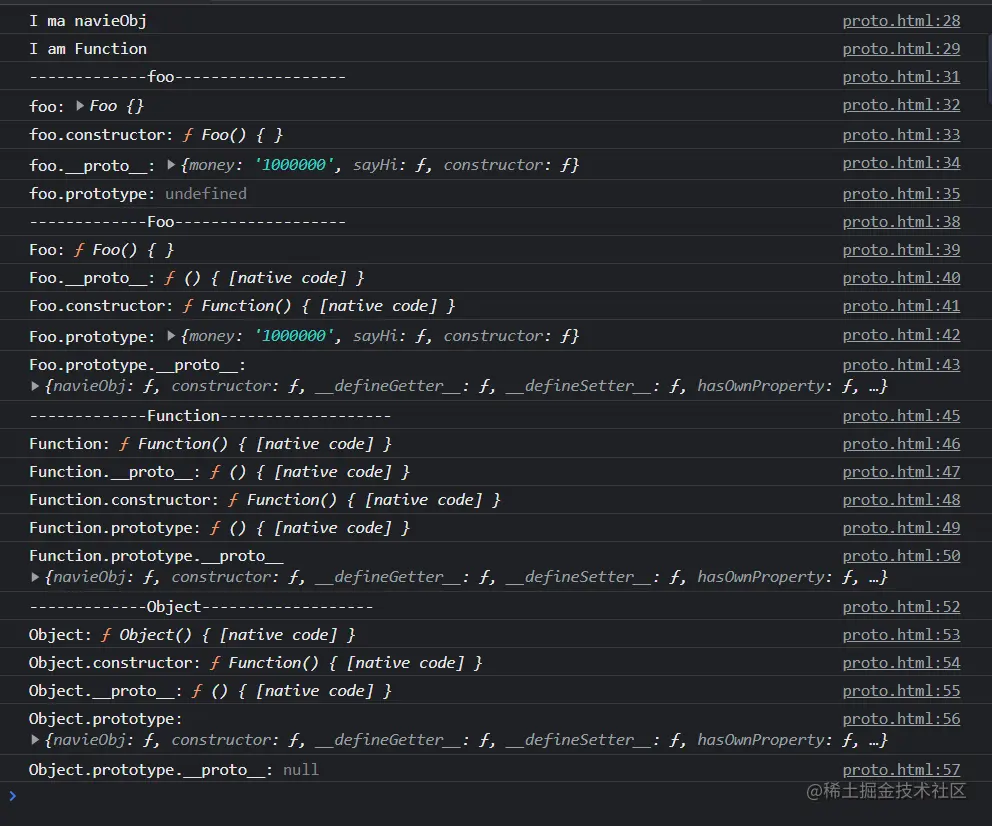Screen dimensions: 992x826
Task: Click the 'Foo: ƒ Foo() { }' entry
Action: pyautogui.click(x=101, y=250)
